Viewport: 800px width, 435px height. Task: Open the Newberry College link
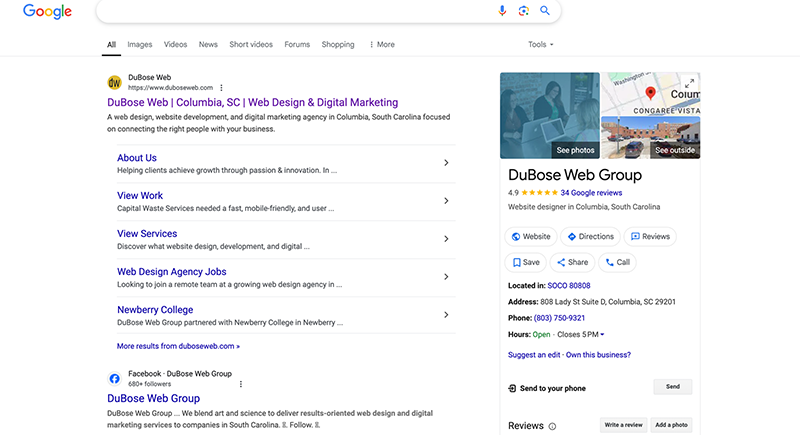pyautogui.click(x=155, y=310)
